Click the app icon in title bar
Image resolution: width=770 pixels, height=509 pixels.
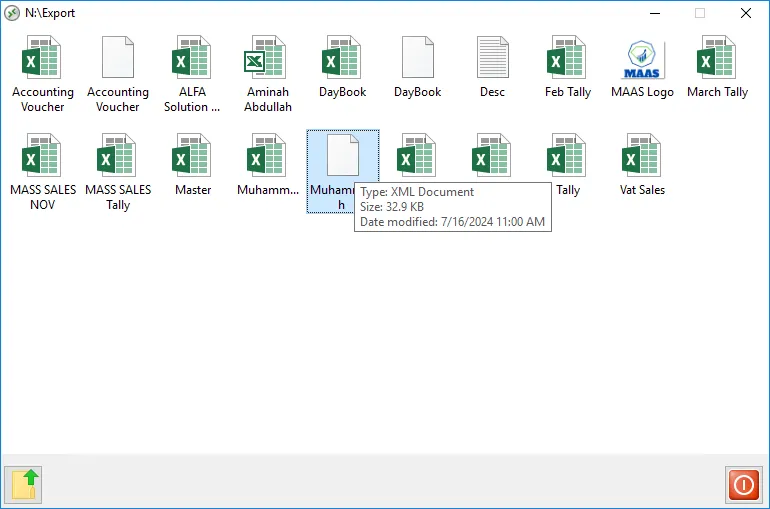pyautogui.click(x=12, y=13)
